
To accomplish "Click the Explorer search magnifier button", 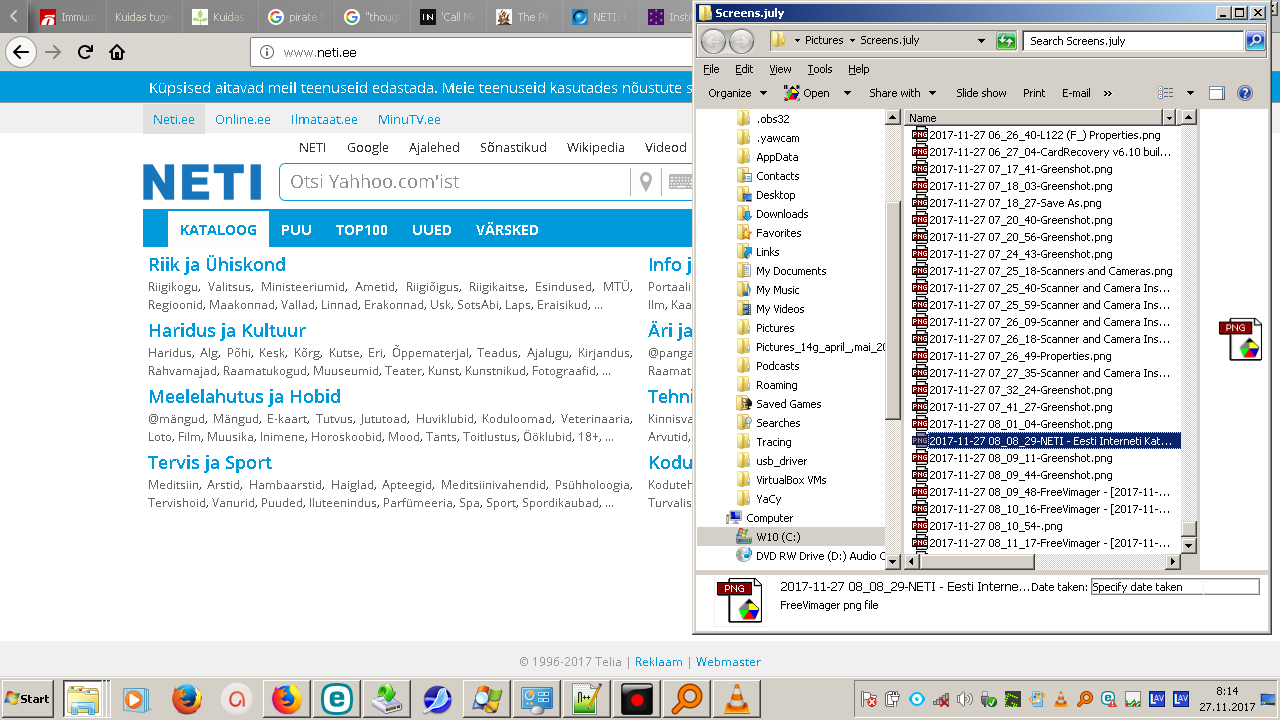I will [1254, 41].
